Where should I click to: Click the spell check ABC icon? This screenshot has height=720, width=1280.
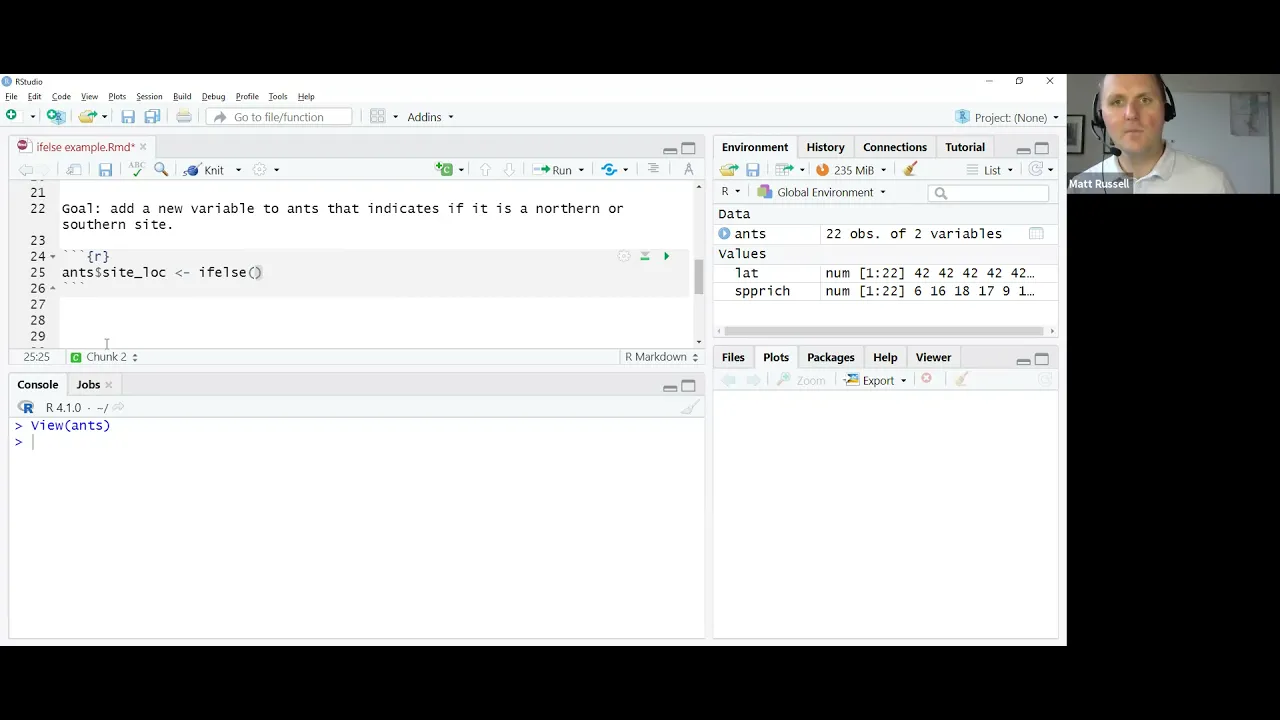[x=136, y=170]
